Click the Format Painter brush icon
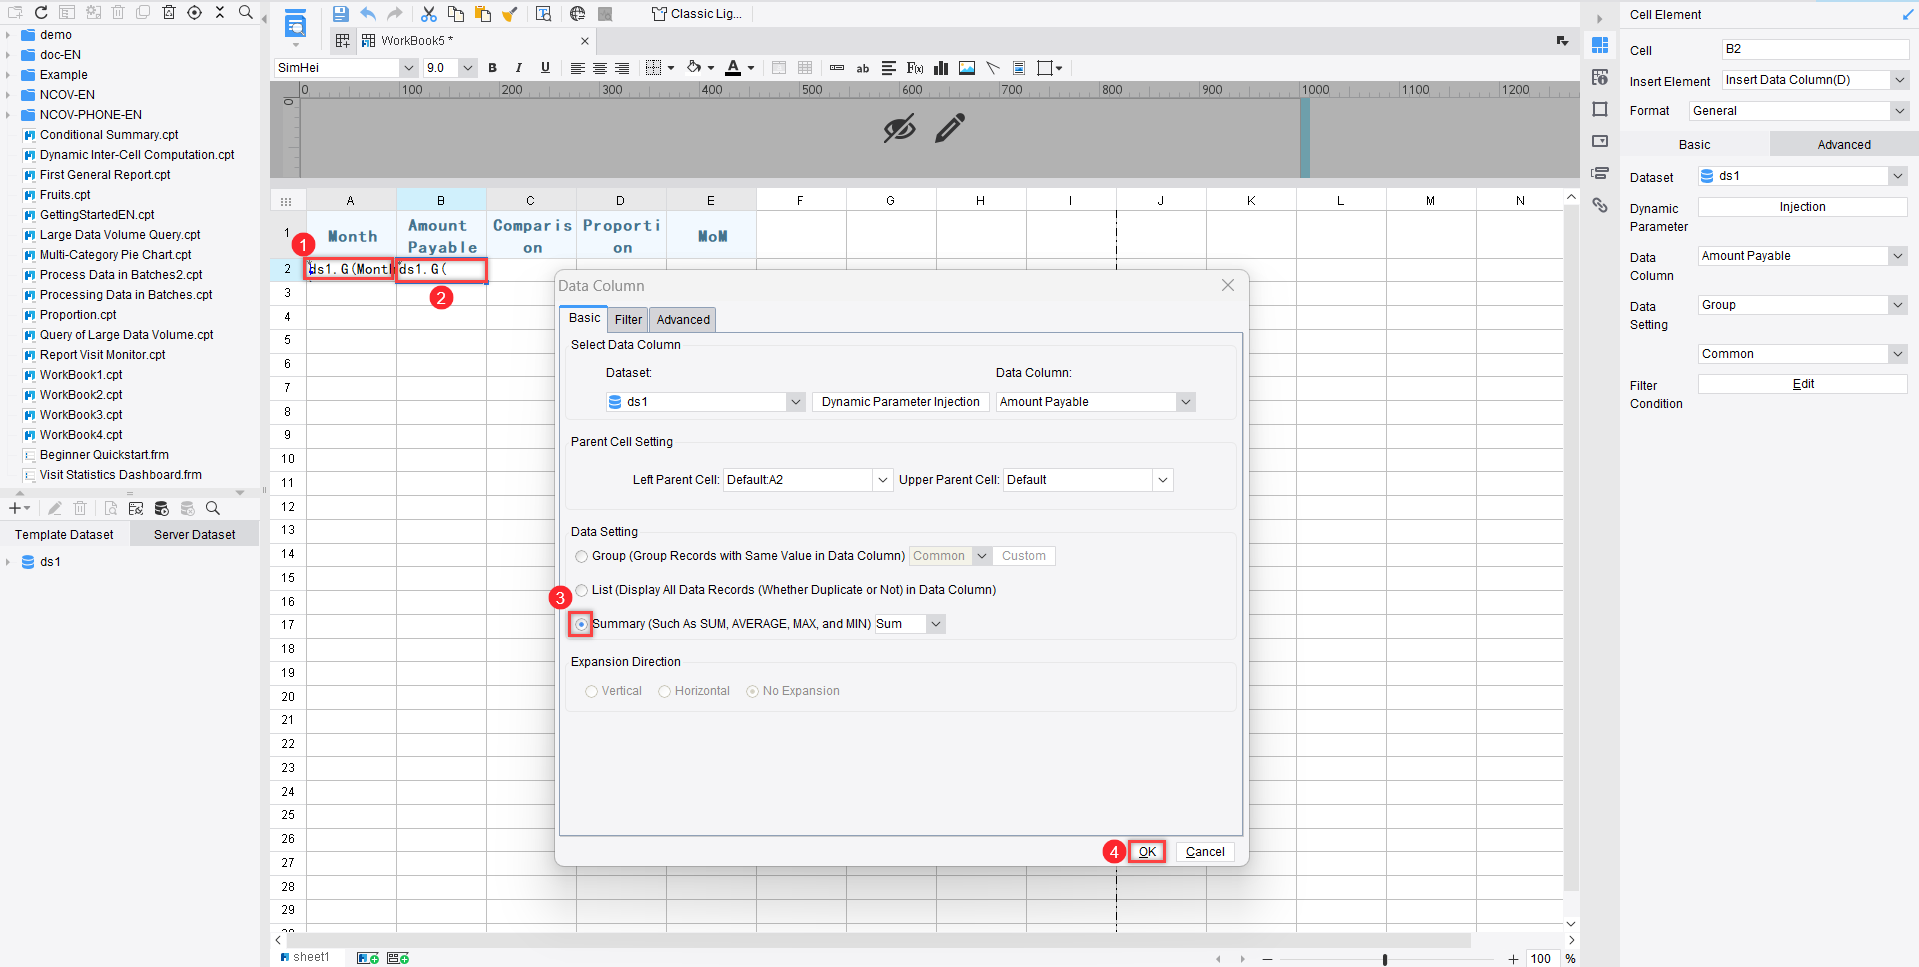 pos(510,14)
